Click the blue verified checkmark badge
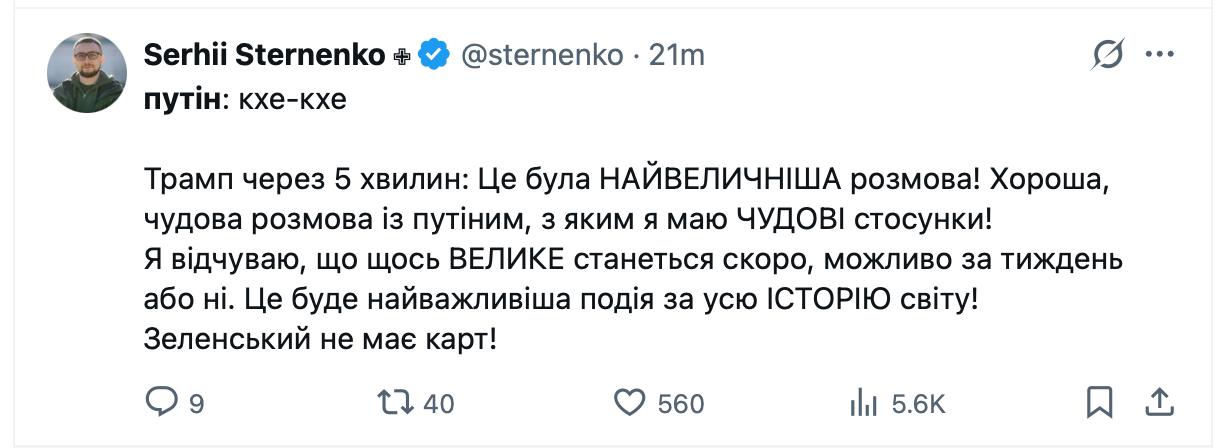 click(x=432, y=55)
